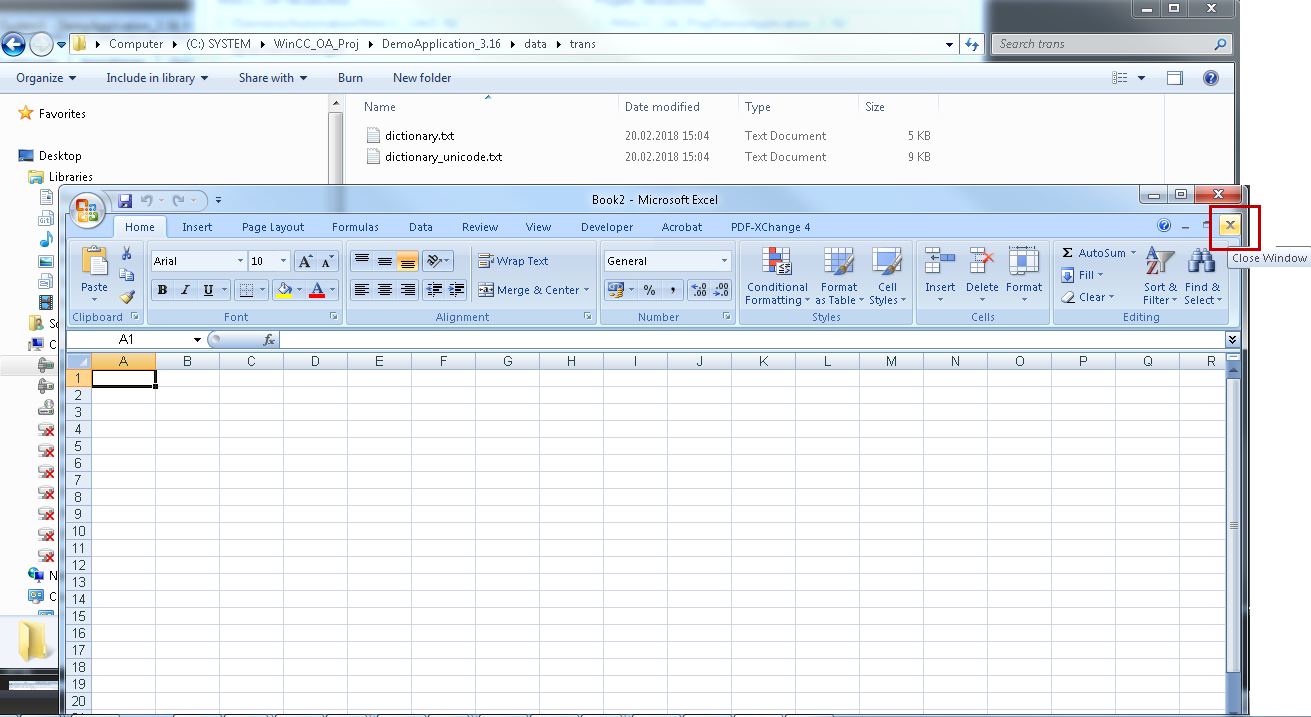The height and width of the screenshot is (717, 1311).
Task: Increase decimal places
Action: [x=699, y=290]
